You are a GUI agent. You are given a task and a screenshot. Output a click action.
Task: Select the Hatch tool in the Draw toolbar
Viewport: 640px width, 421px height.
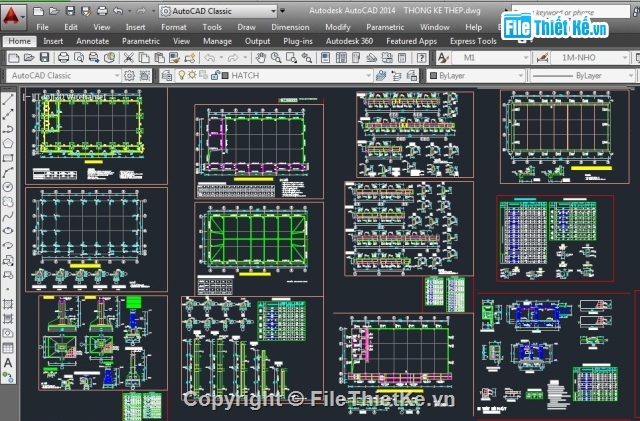point(8,304)
